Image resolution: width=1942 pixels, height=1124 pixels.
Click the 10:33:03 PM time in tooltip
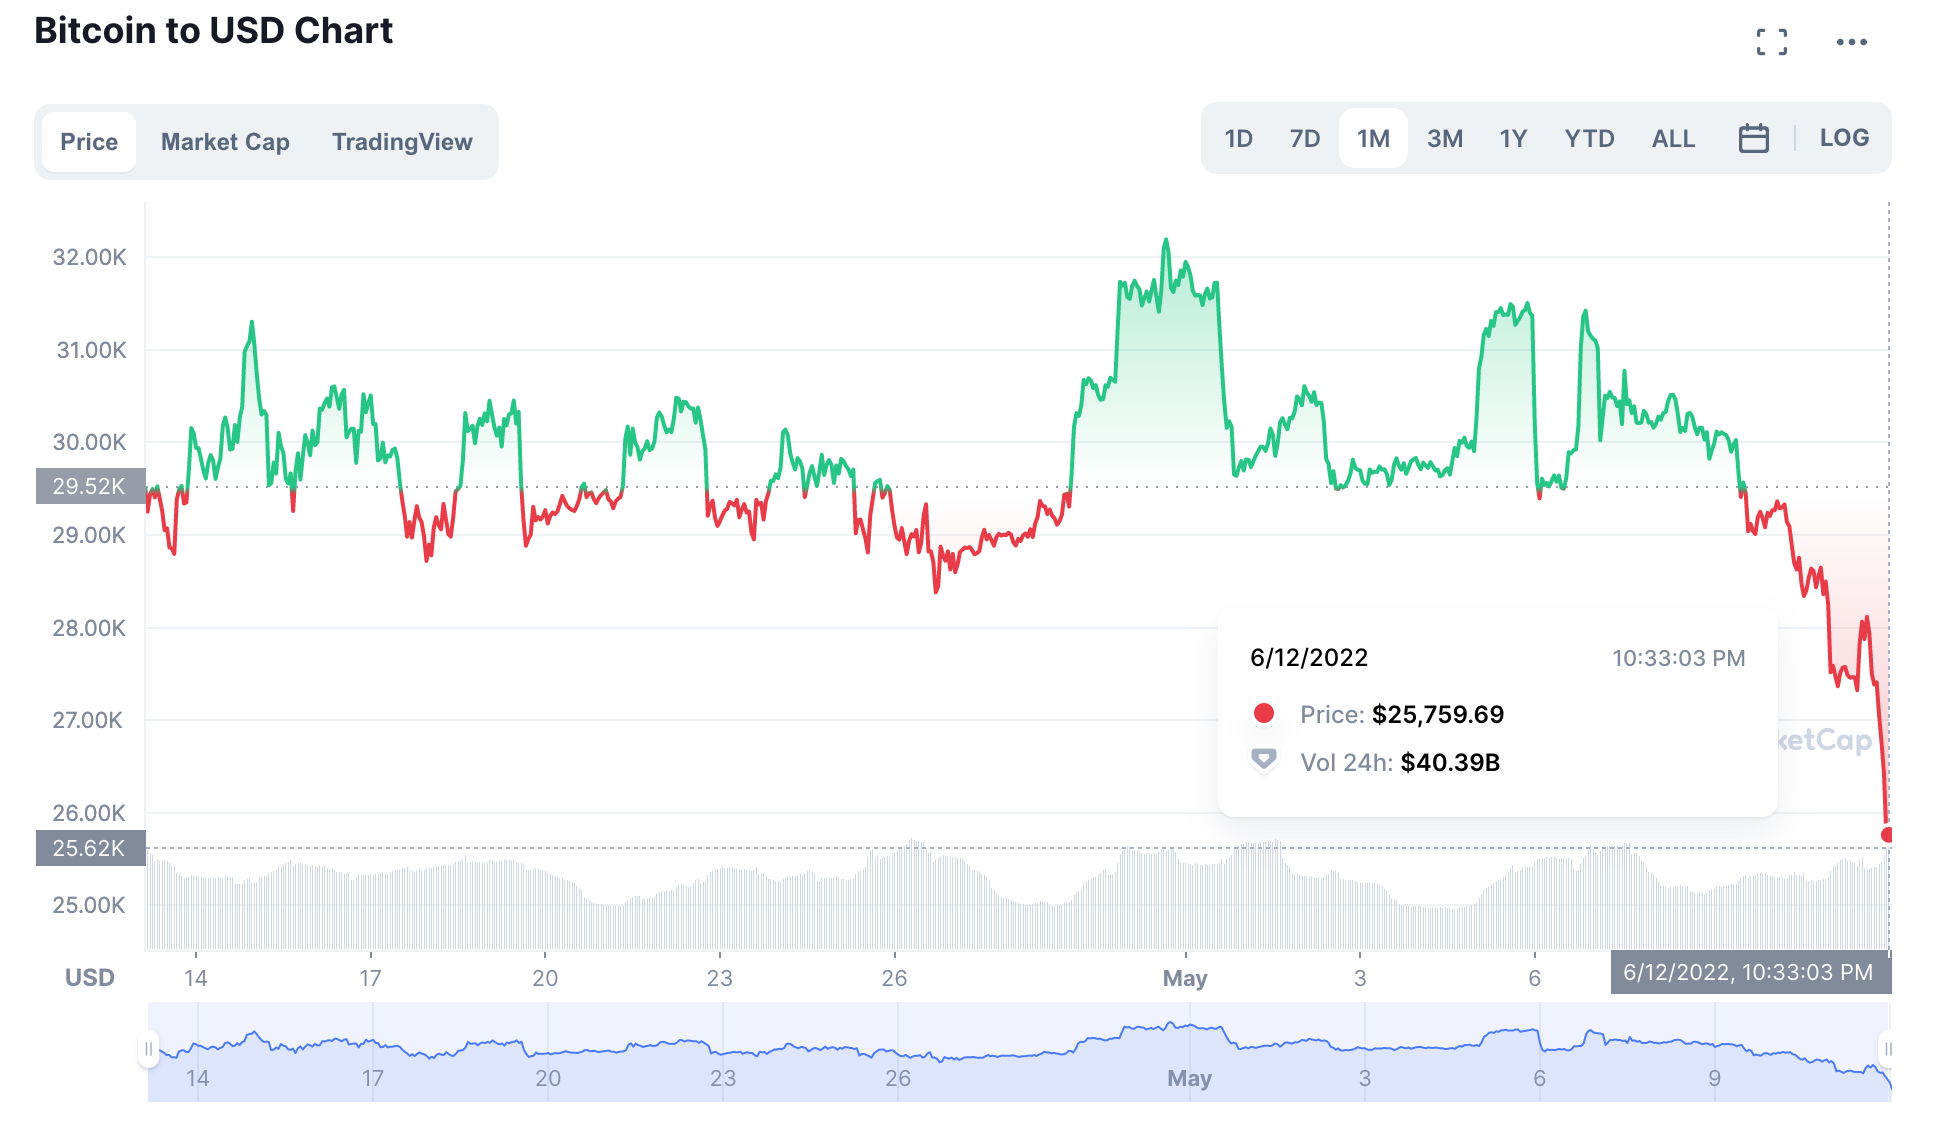(1678, 658)
